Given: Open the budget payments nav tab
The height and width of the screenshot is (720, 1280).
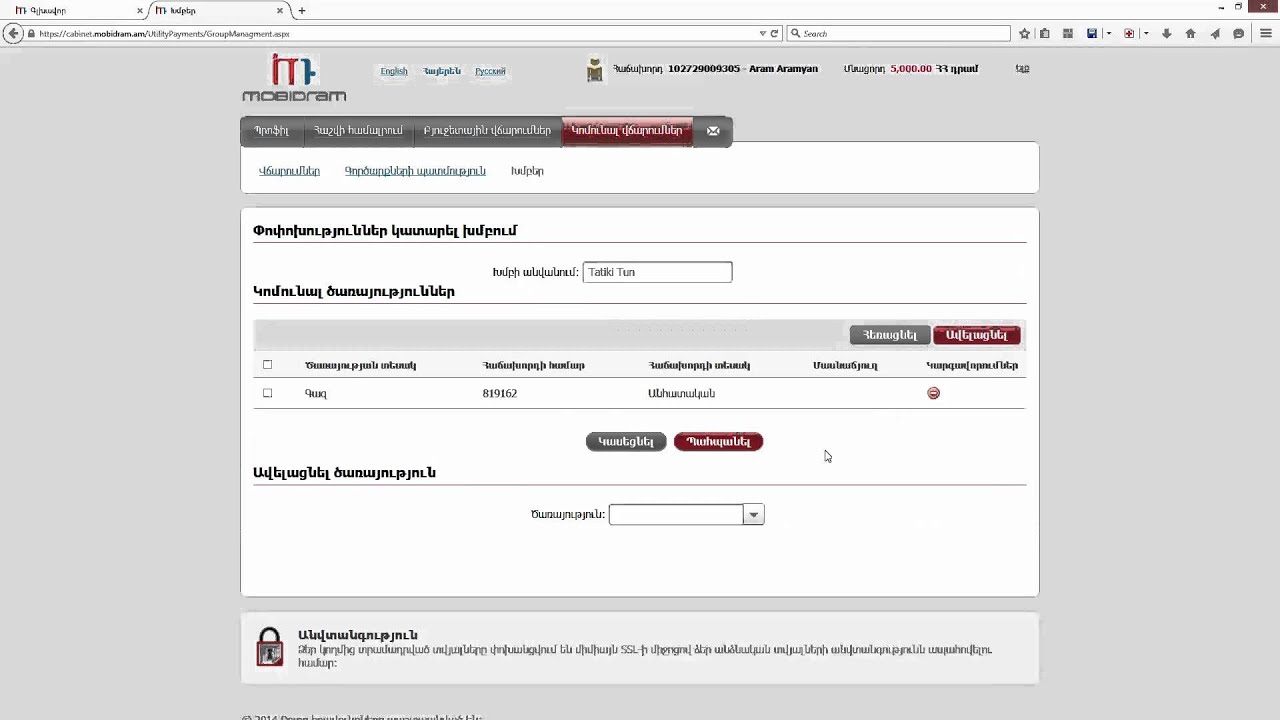Looking at the screenshot, I should point(487,131).
